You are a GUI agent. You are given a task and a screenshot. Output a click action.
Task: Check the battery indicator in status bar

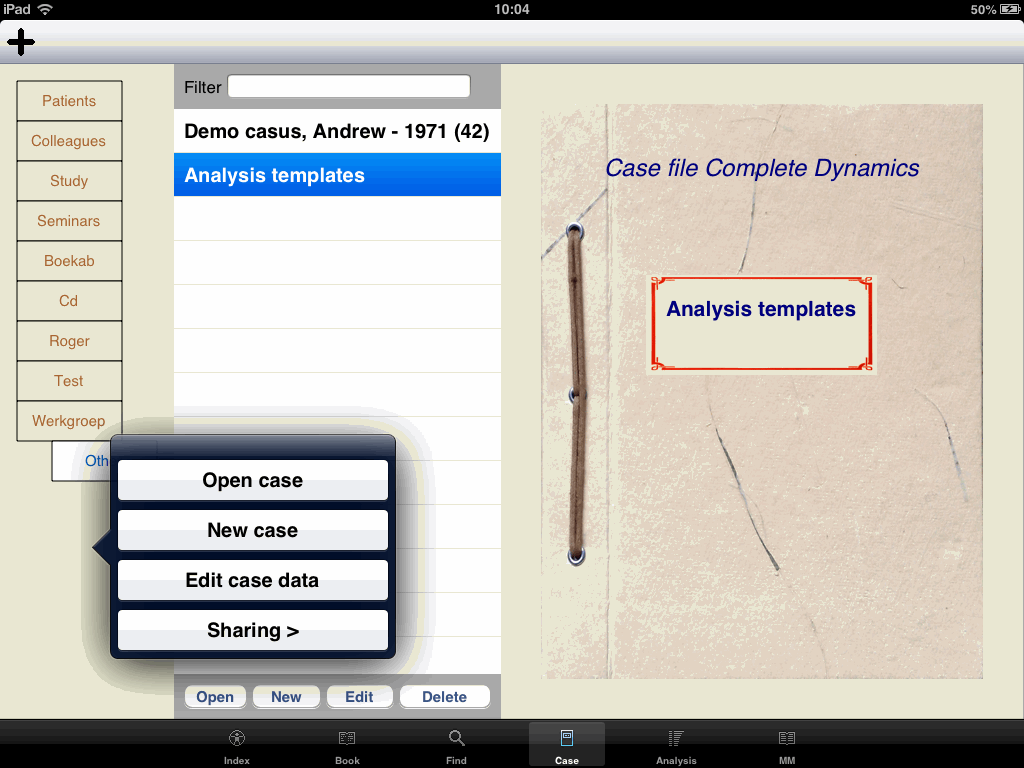(1009, 9)
